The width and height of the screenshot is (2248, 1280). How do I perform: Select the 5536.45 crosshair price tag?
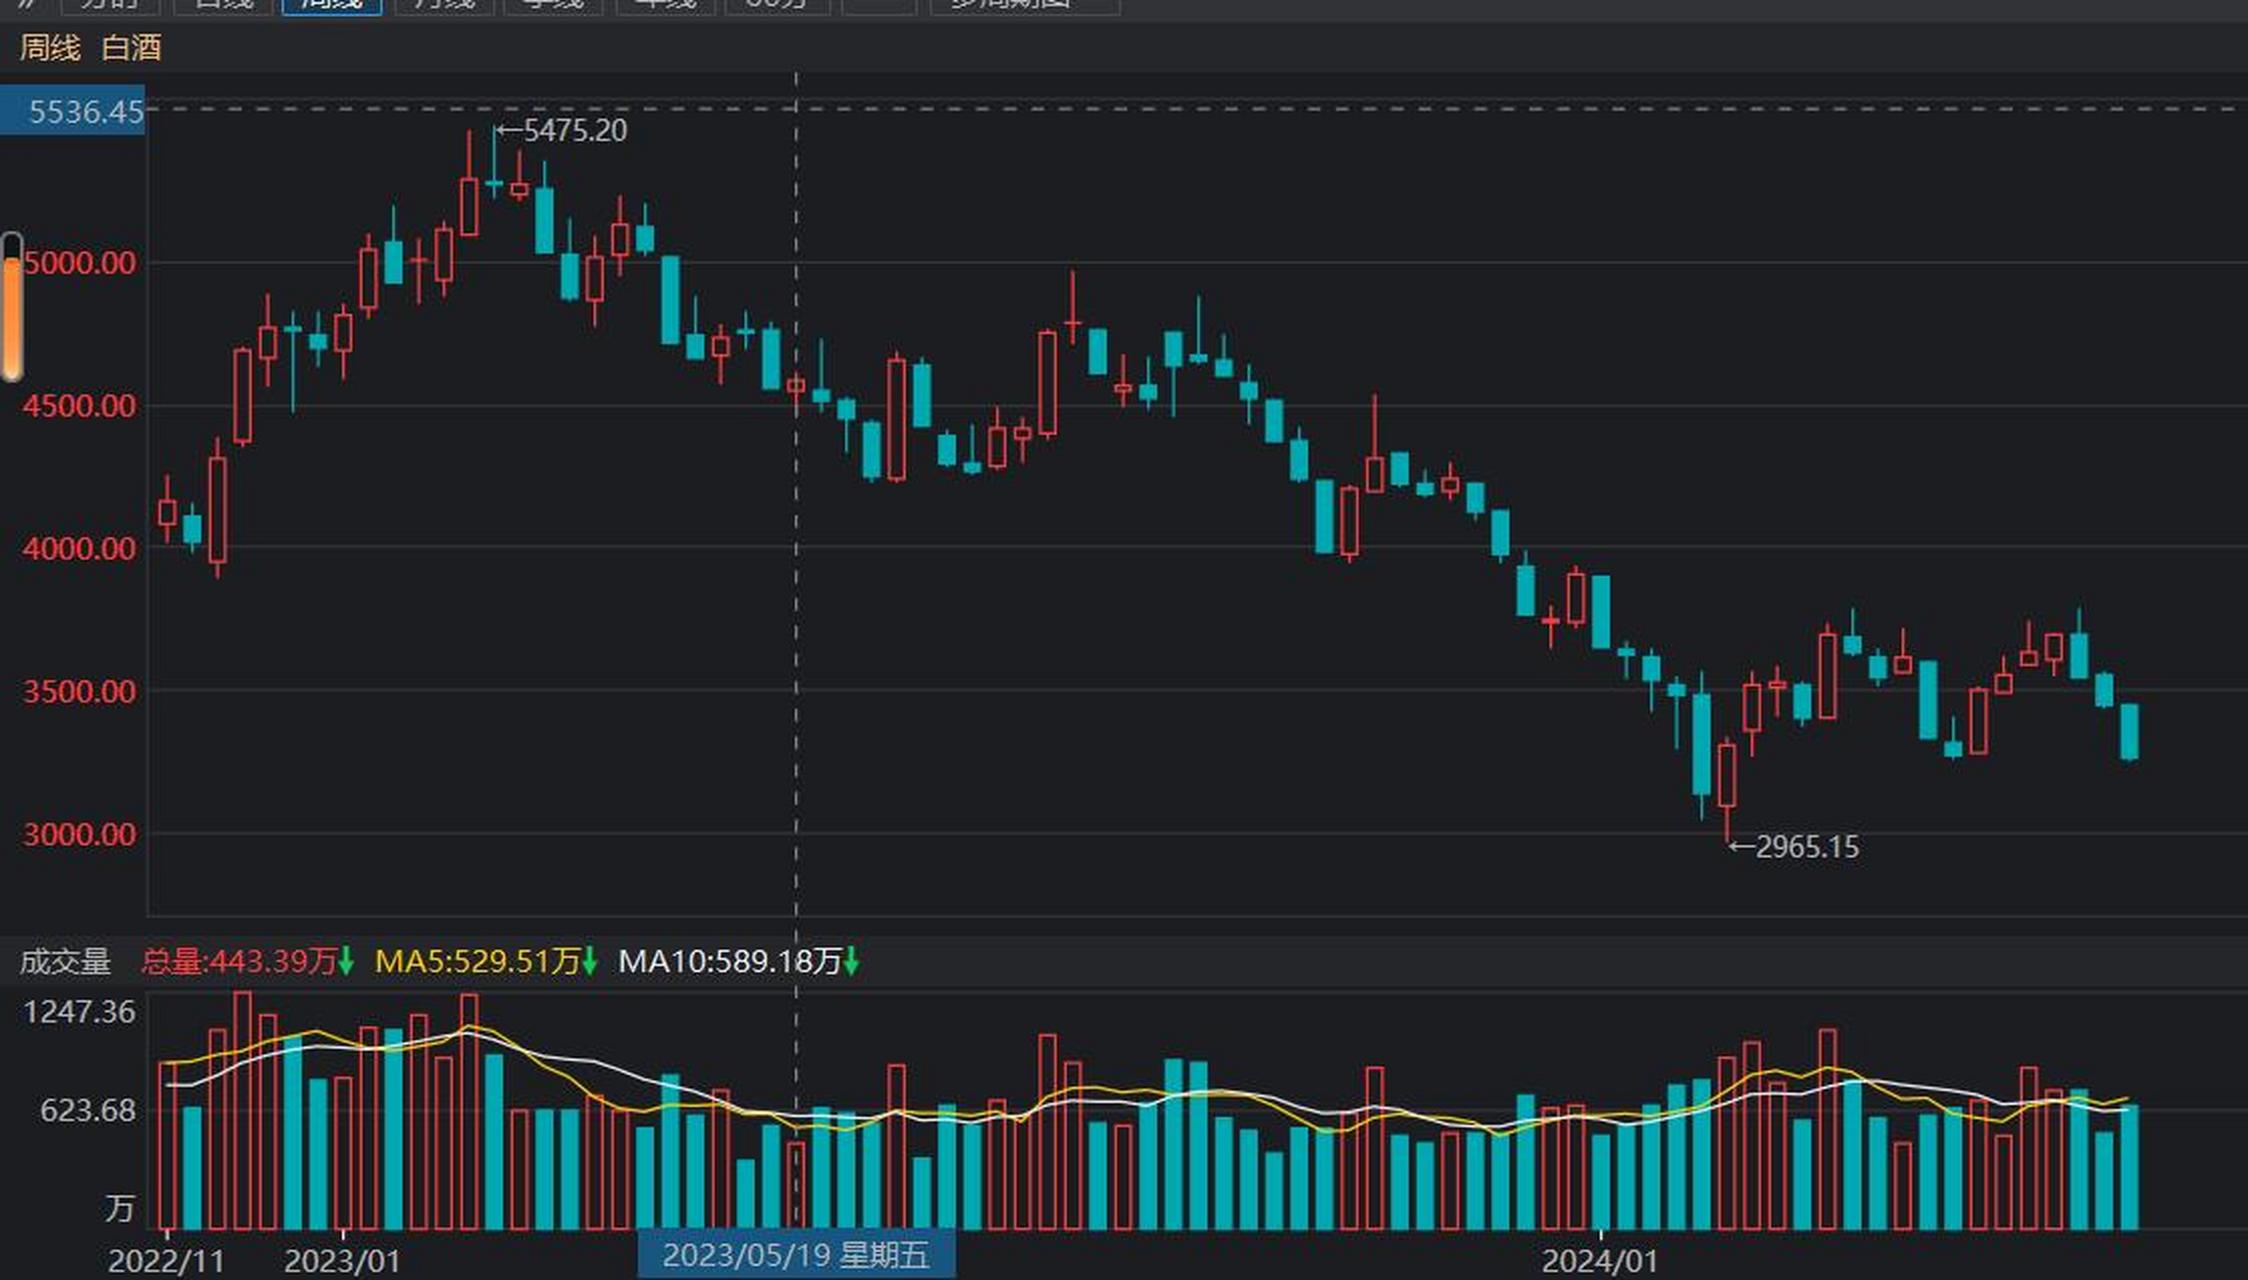pyautogui.click(x=73, y=111)
